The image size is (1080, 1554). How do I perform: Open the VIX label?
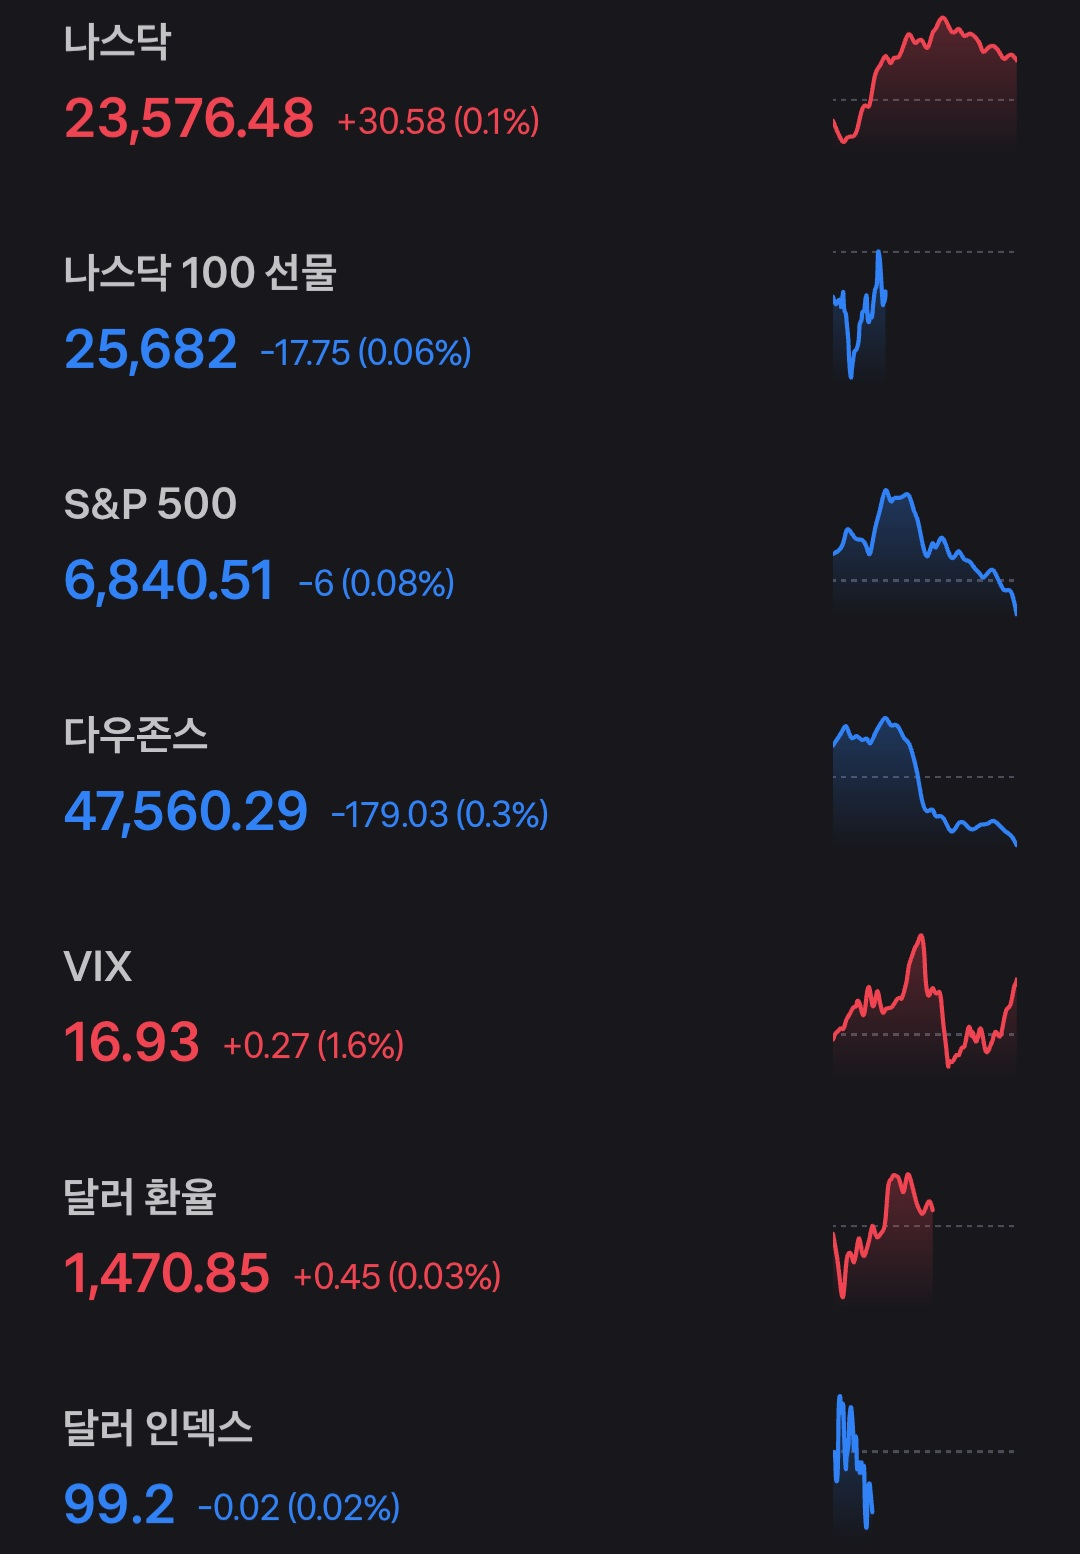98,967
